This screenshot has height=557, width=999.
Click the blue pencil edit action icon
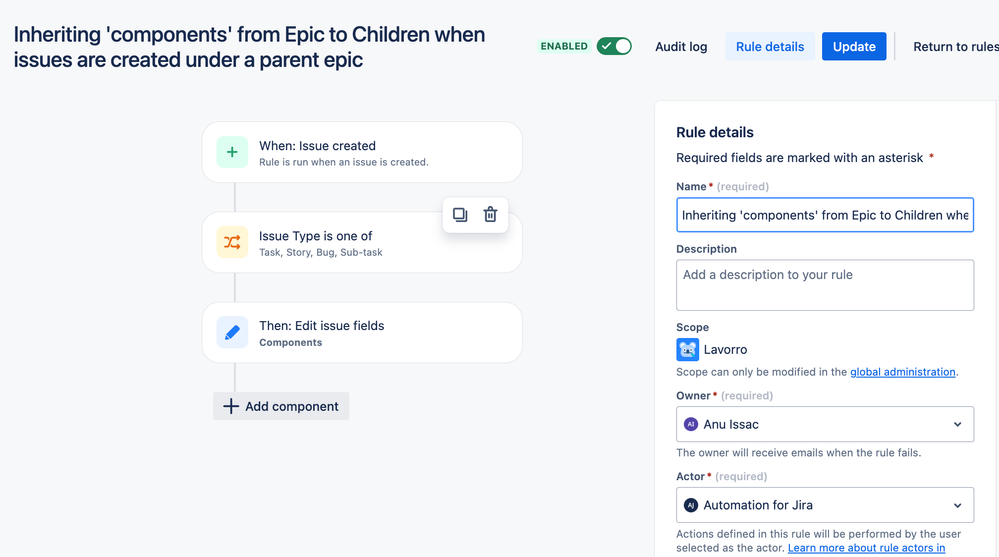pos(232,333)
